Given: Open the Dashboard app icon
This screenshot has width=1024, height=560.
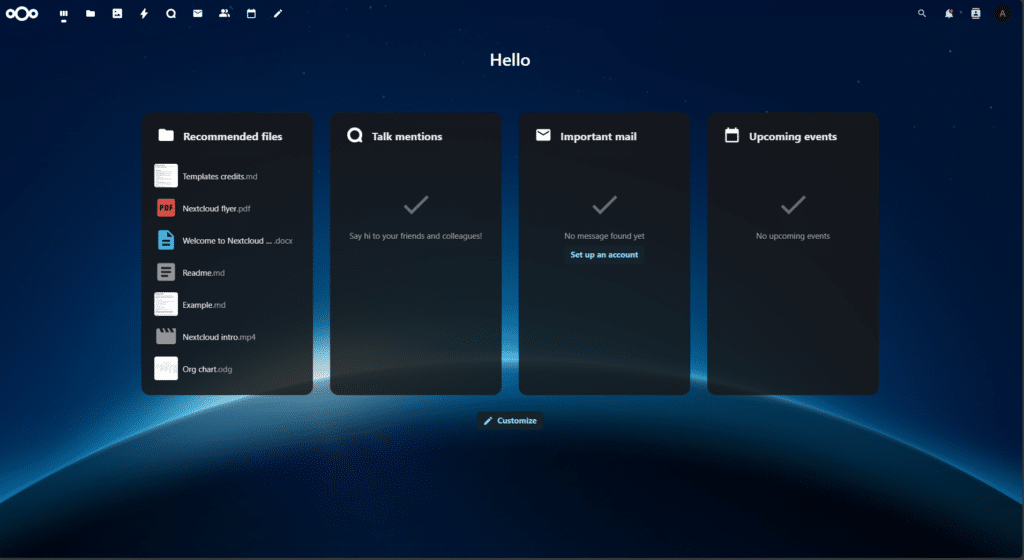Looking at the screenshot, I should 63,13.
